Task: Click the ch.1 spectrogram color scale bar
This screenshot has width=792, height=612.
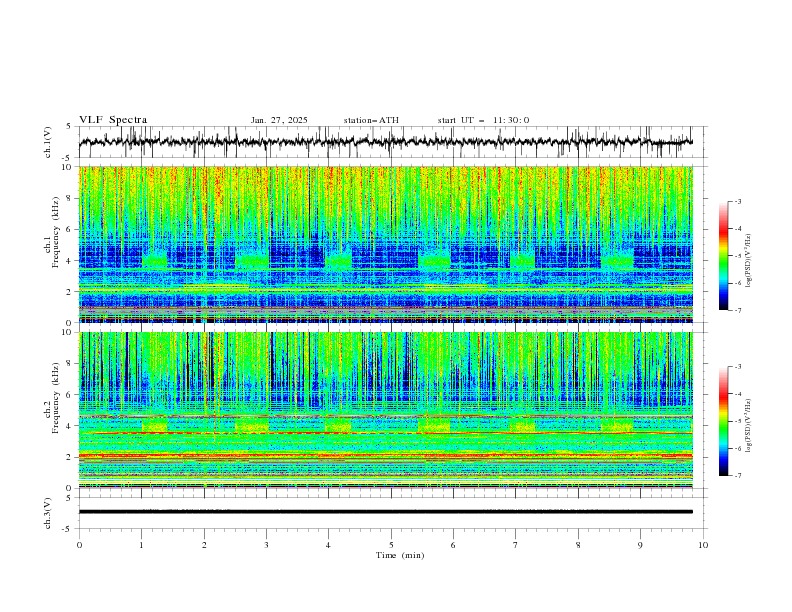Action: pos(723,256)
